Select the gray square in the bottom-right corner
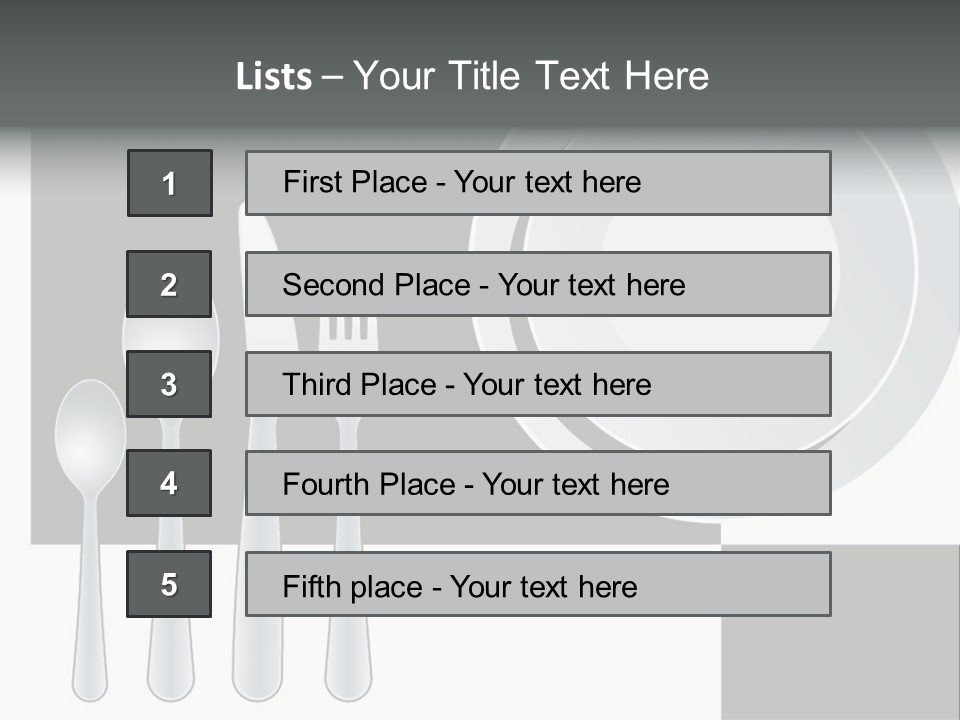 pyautogui.click(x=840, y=650)
